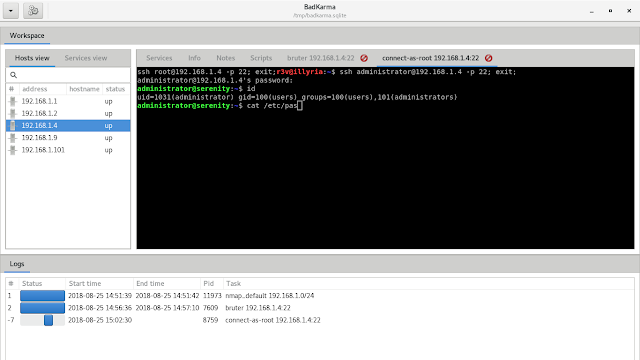The height and width of the screenshot is (360, 640).
Task: Sort logs by Status column
Action: click(42, 284)
